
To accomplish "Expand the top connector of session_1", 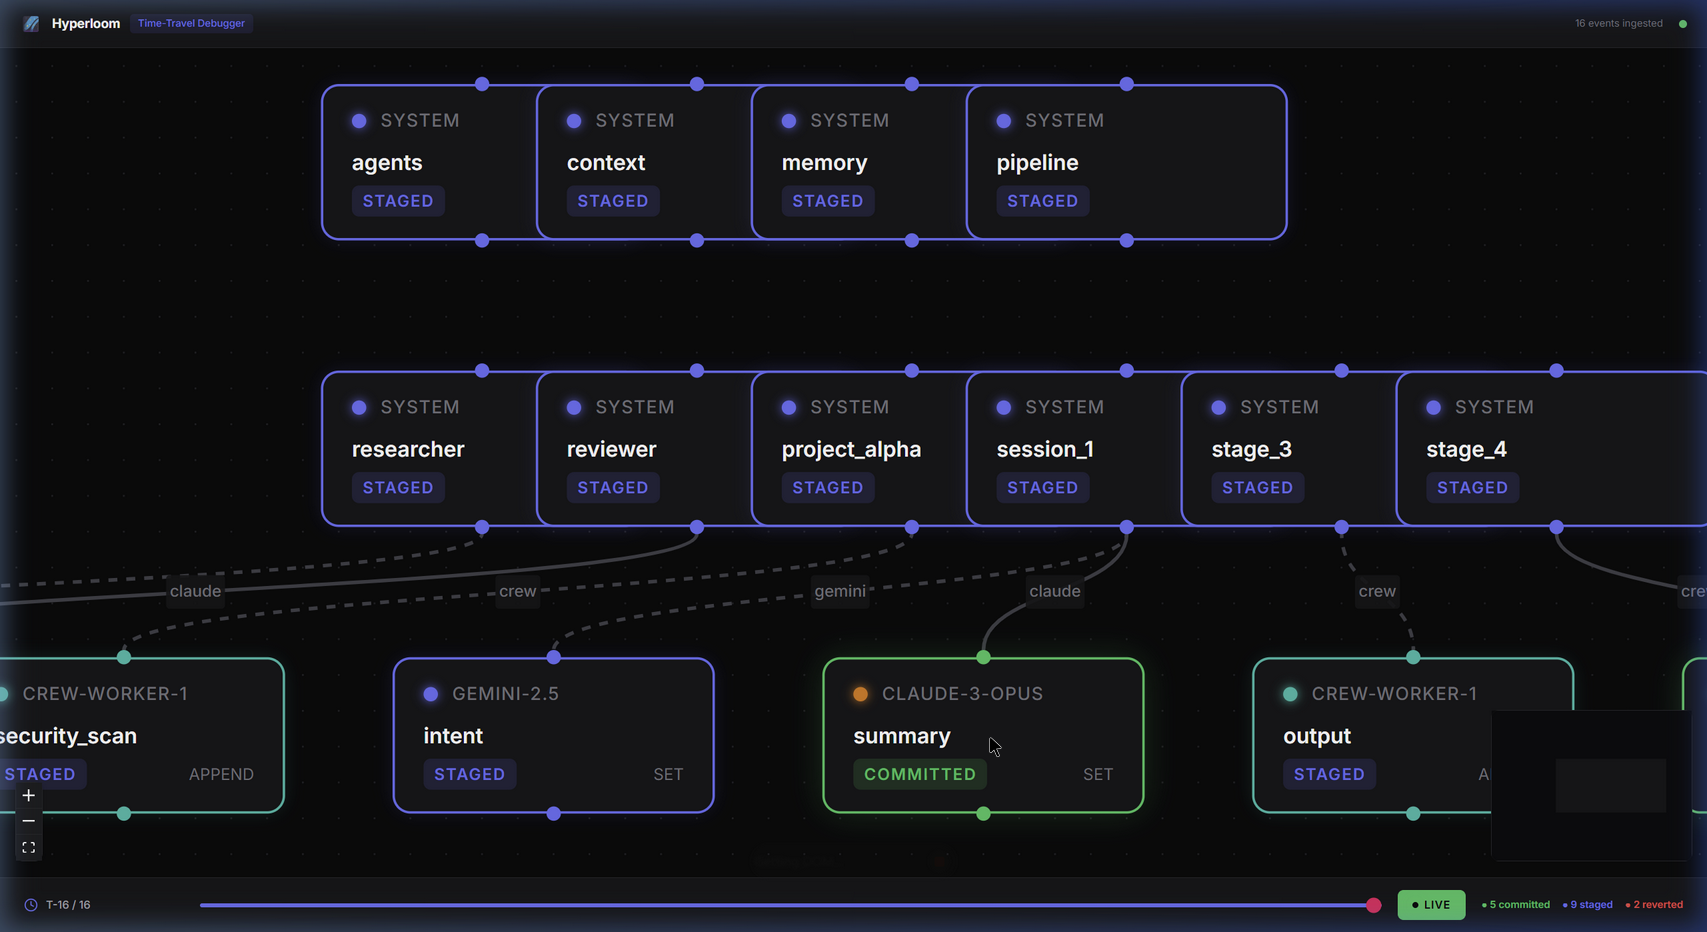I will [x=1127, y=370].
